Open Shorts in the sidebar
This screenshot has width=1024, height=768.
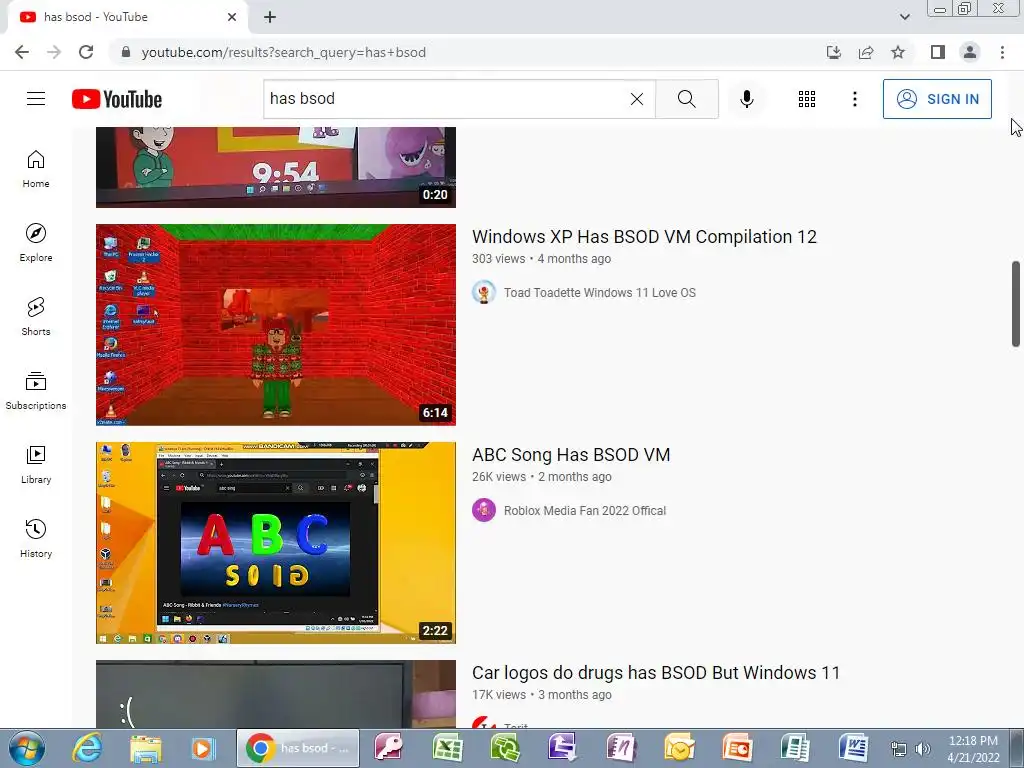point(36,316)
